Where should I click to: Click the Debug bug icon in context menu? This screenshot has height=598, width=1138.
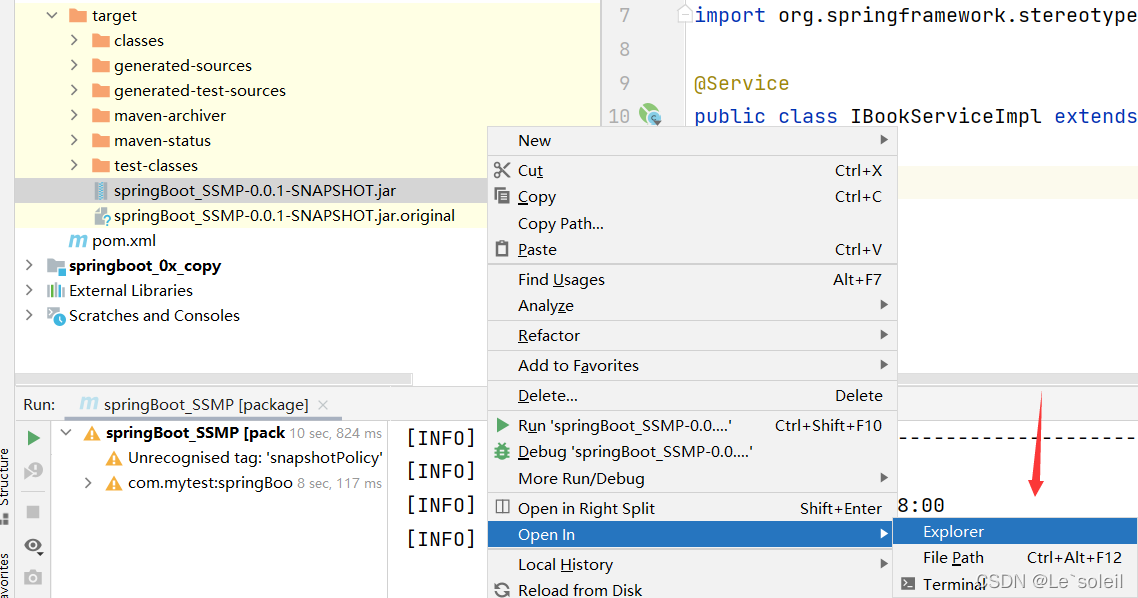502,452
